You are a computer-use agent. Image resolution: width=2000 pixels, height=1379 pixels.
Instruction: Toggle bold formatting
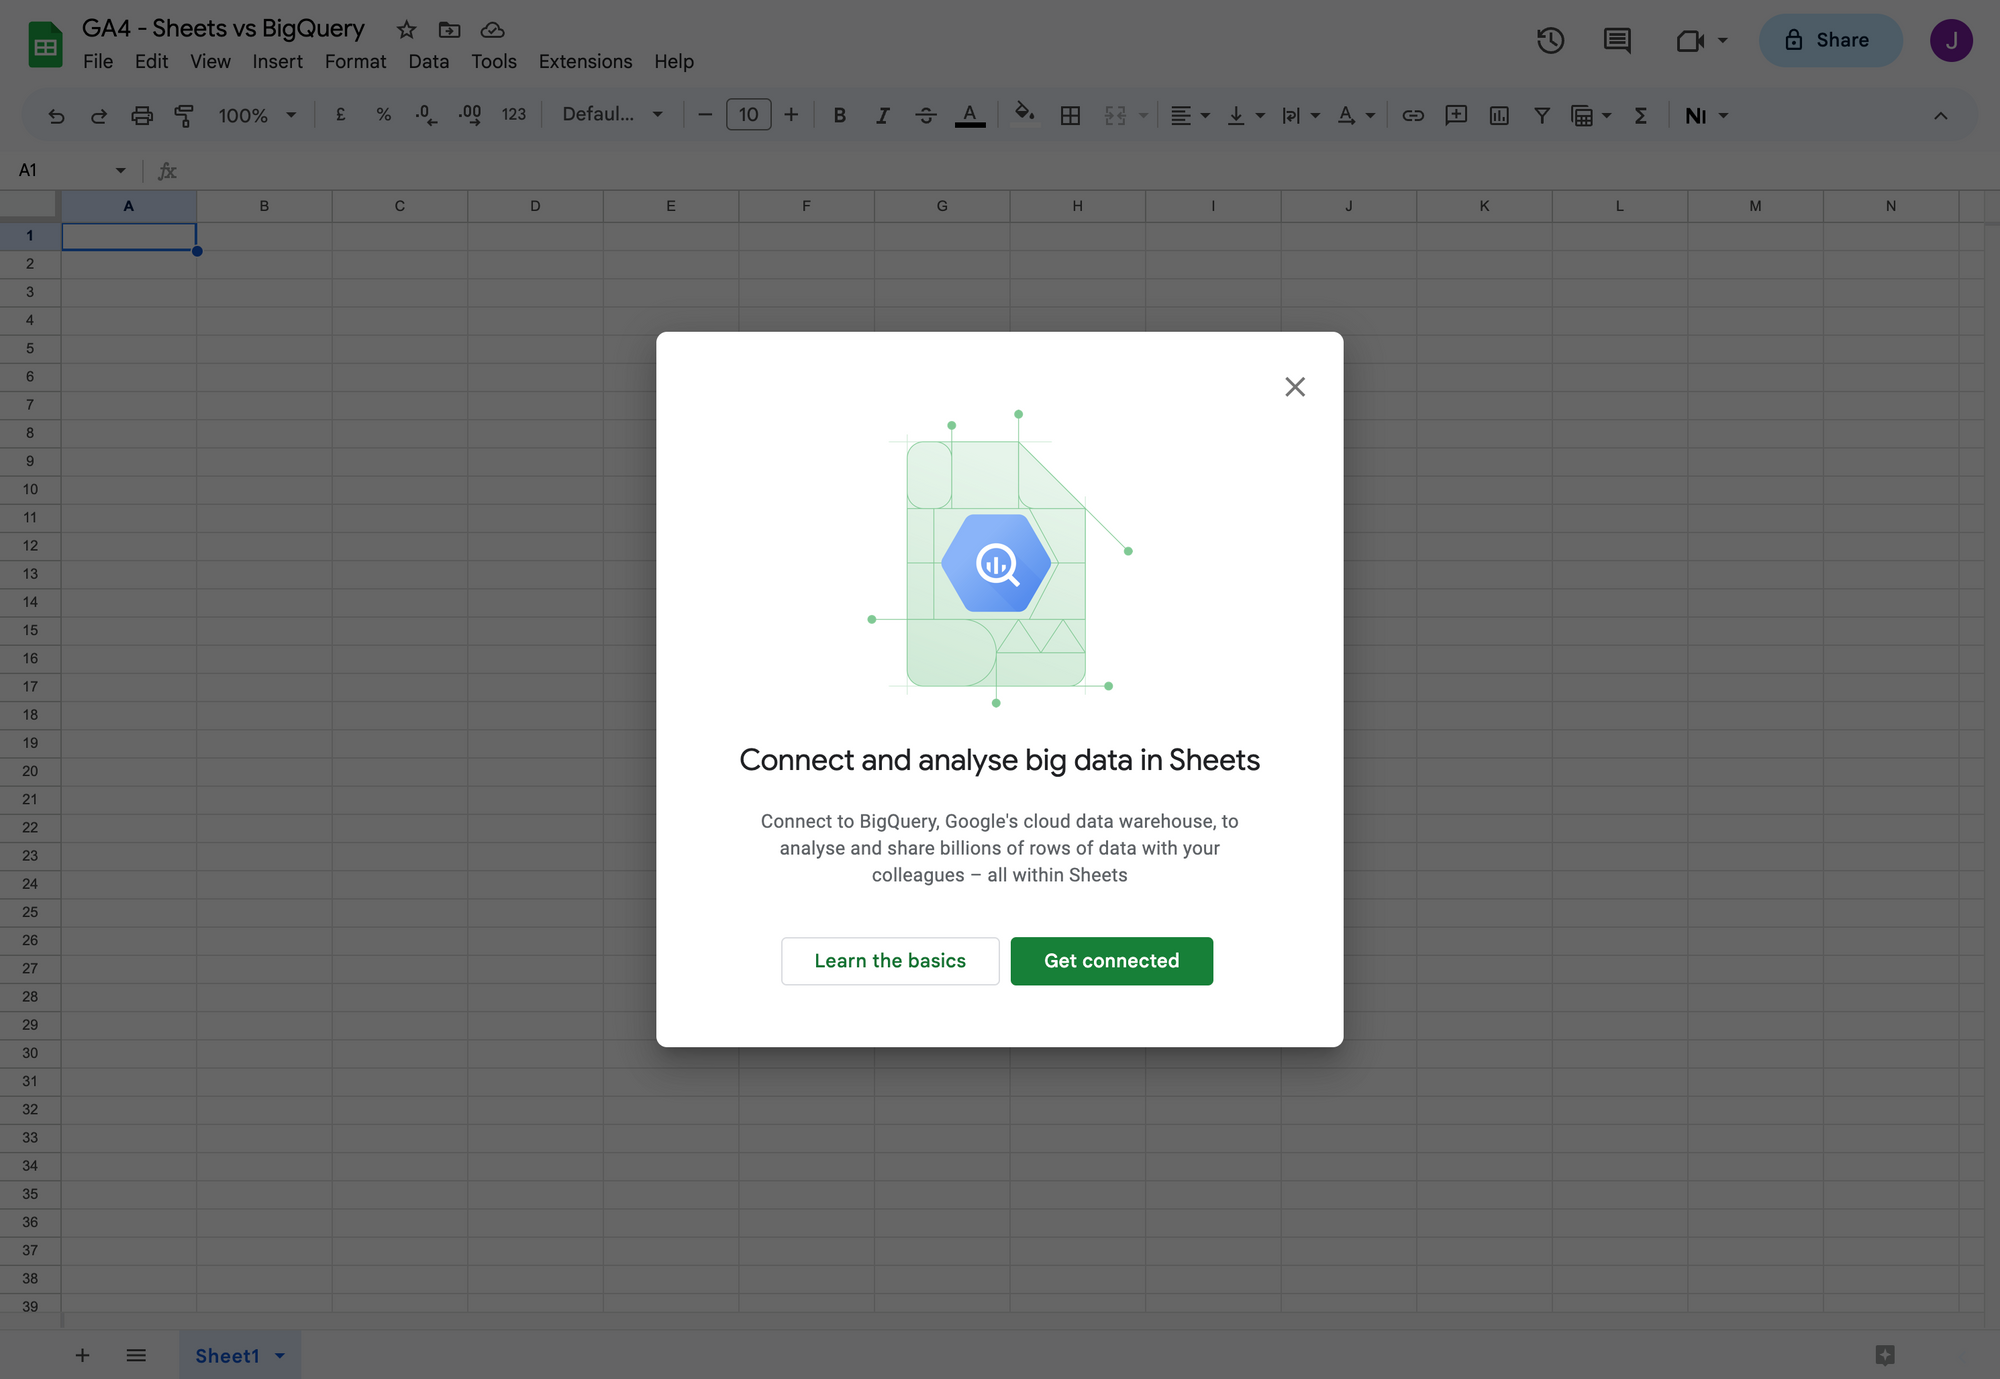pos(840,116)
